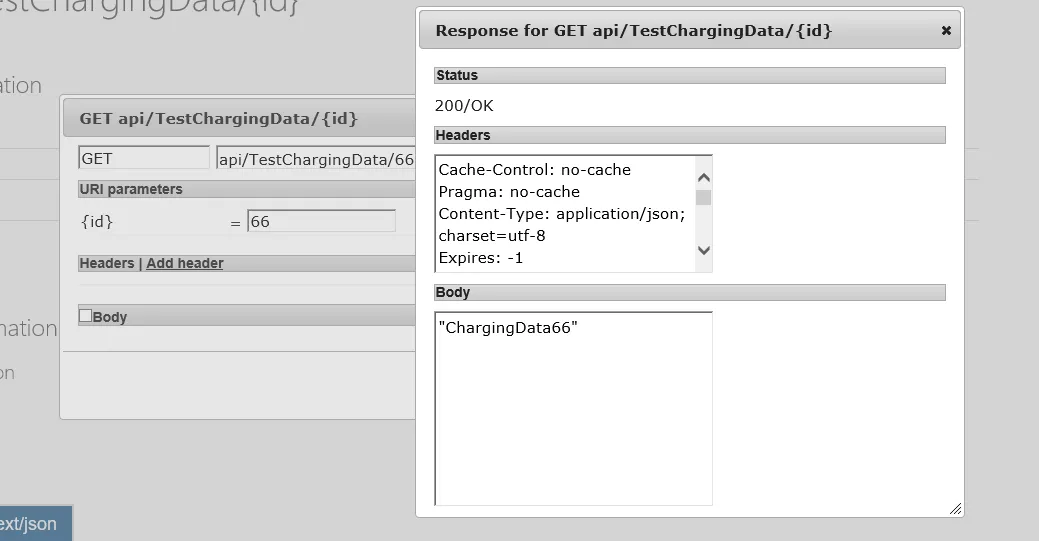Enable the Body checkbox in the request panel
The height and width of the screenshot is (541, 1039).
pos(86,316)
